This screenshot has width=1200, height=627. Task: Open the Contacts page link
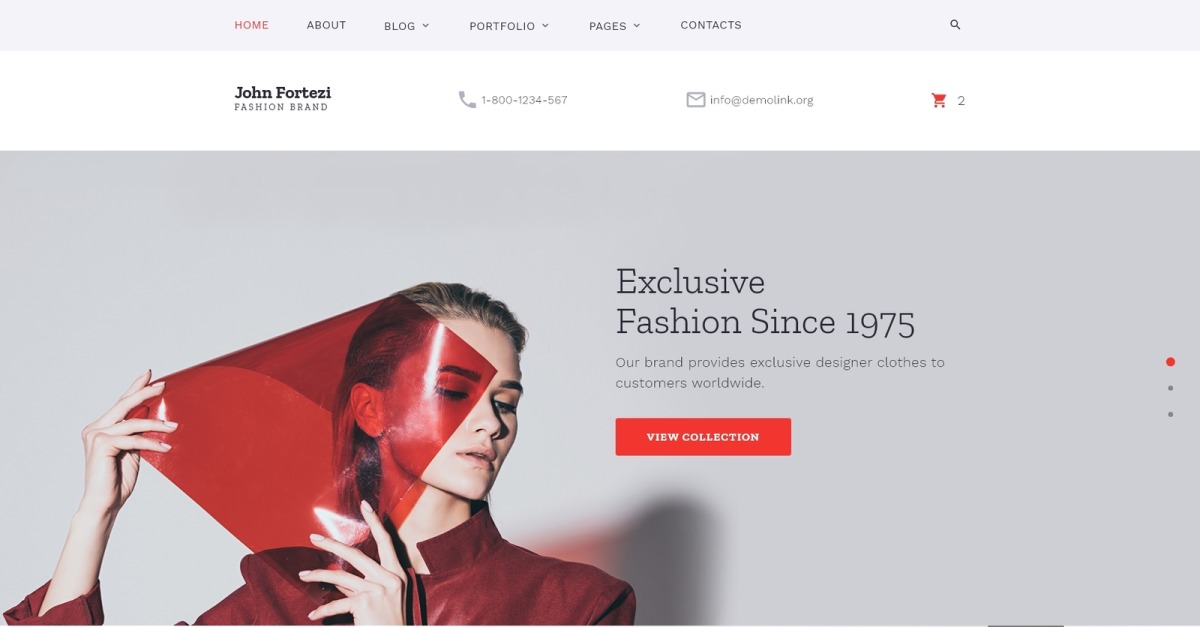(711, 25)
